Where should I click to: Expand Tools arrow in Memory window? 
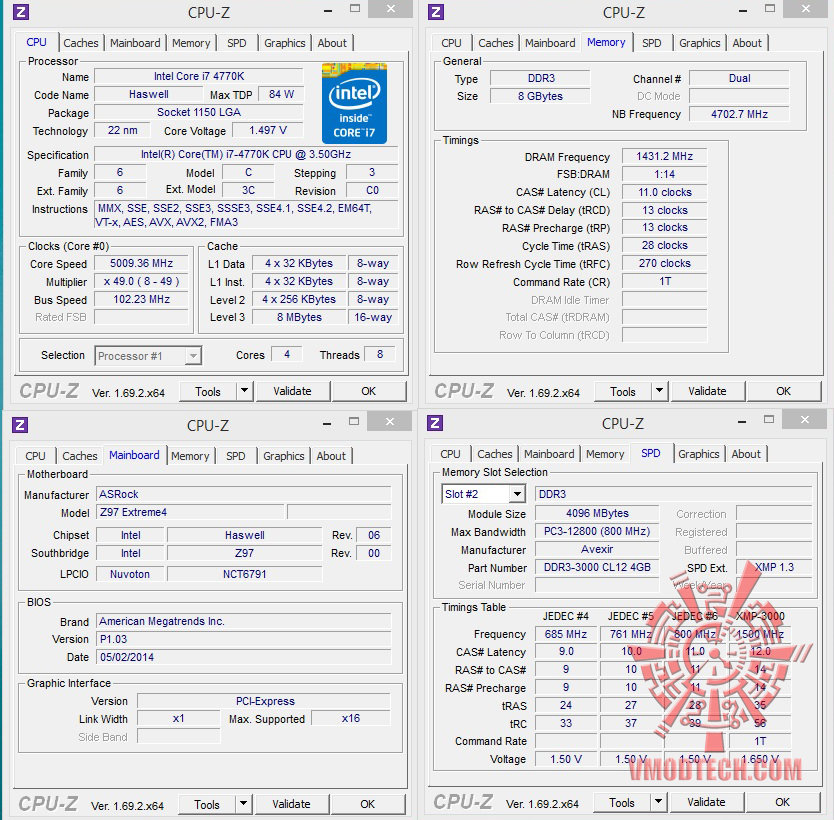coord(659,391)
